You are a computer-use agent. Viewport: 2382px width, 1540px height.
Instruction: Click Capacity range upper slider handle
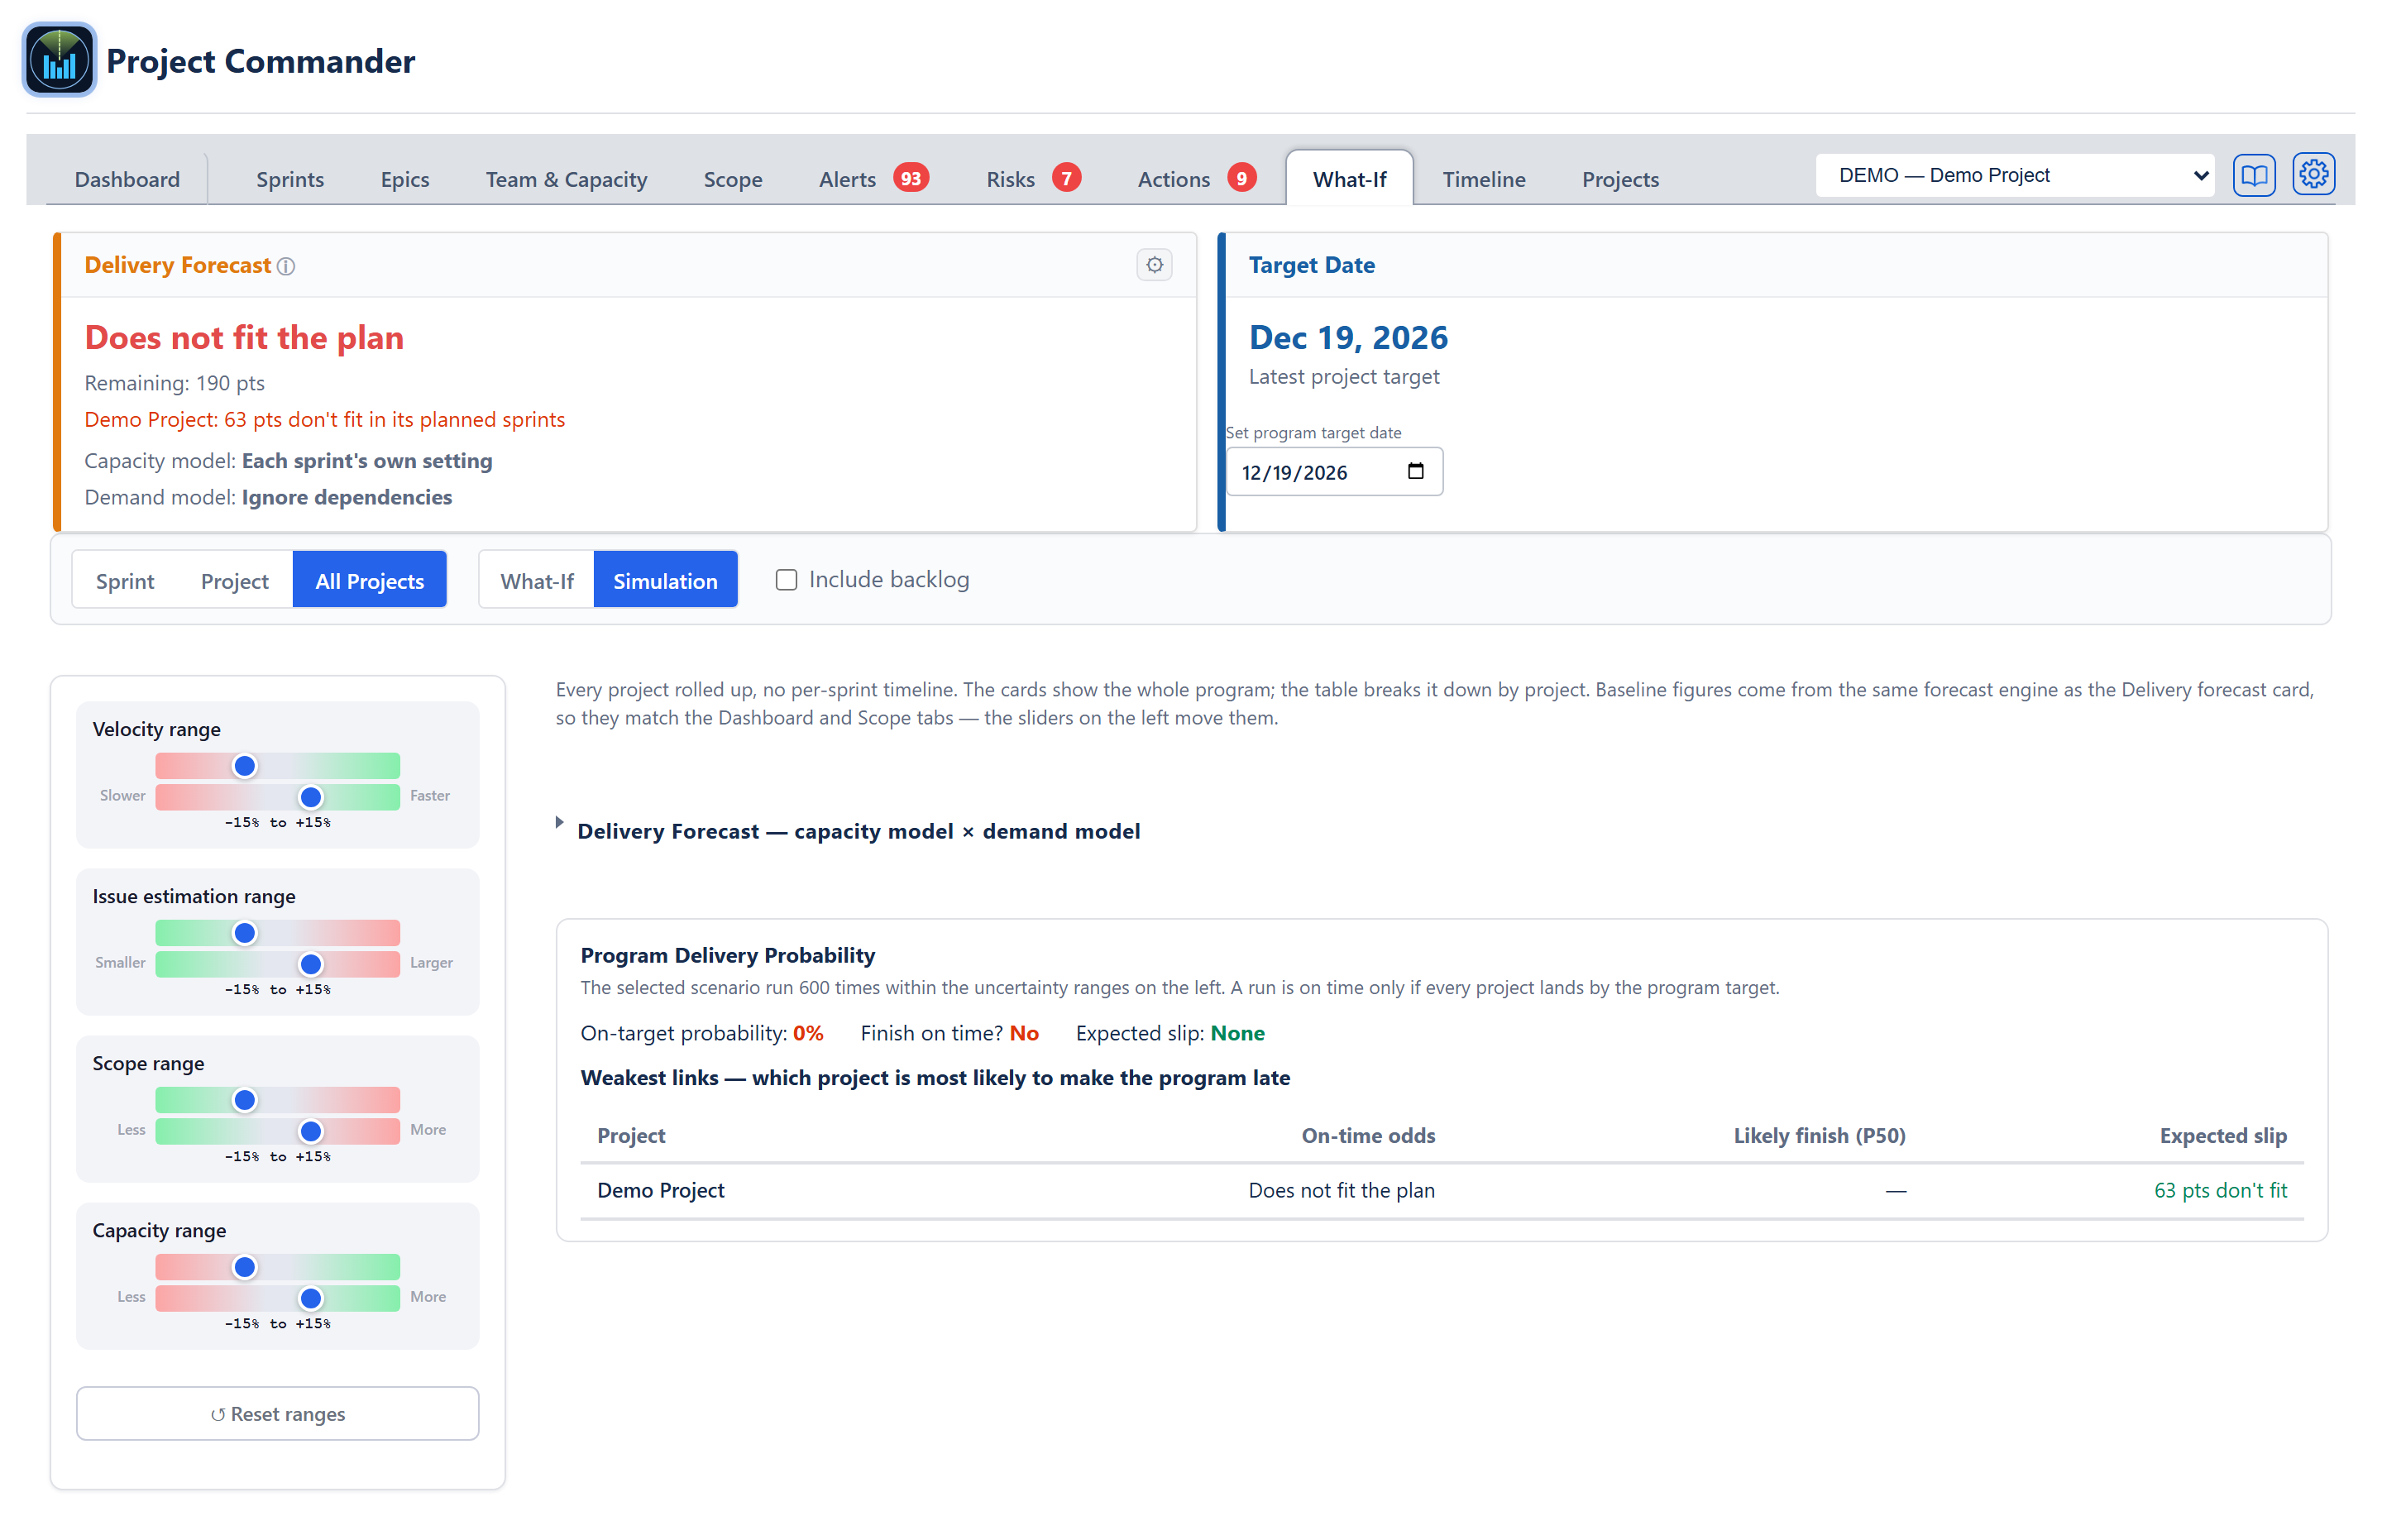(x=244, y=1267)
